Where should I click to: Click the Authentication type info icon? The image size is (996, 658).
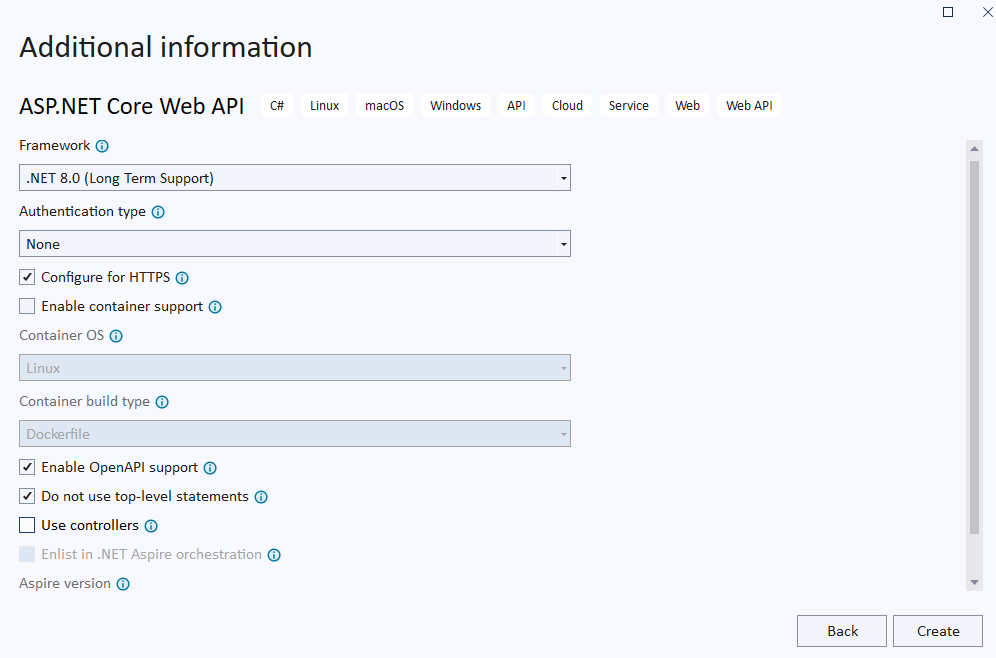[158, 212]
